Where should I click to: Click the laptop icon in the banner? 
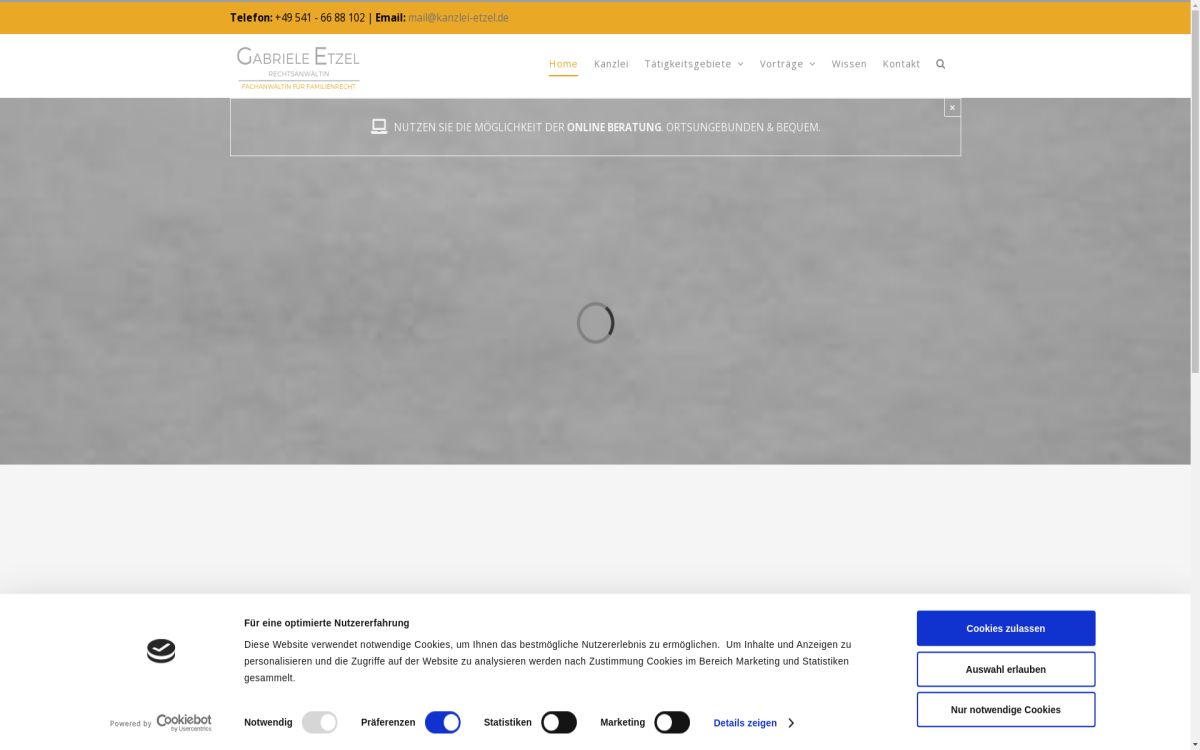coord(379,127)
